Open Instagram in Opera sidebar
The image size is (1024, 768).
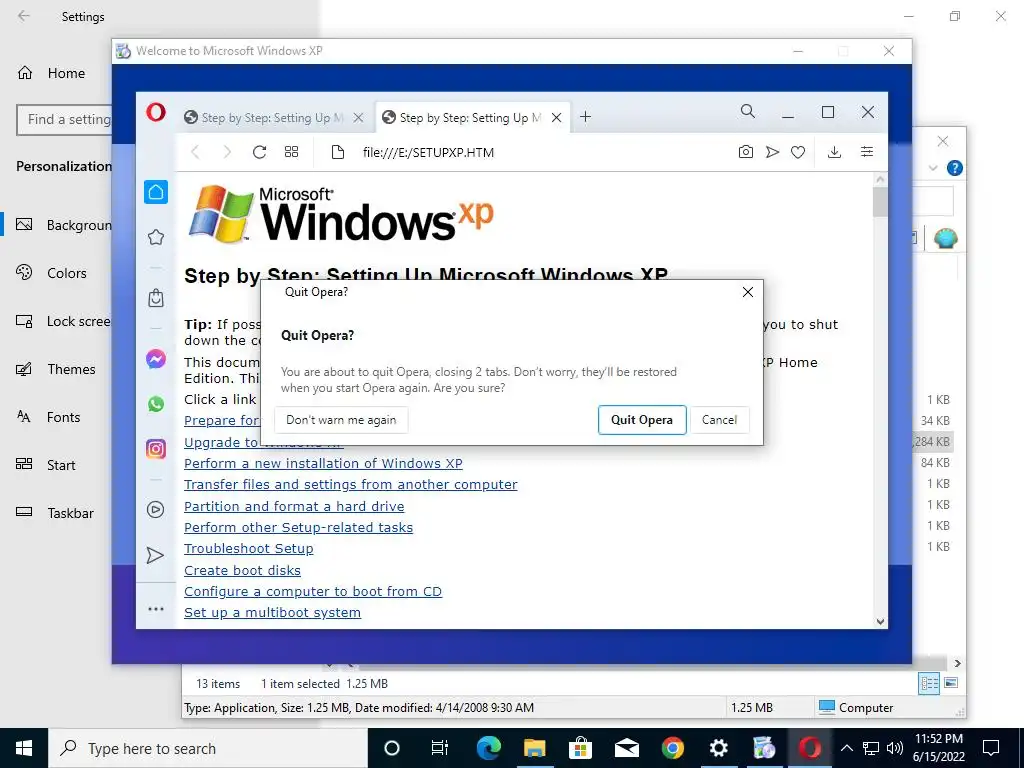pos(155,449)
